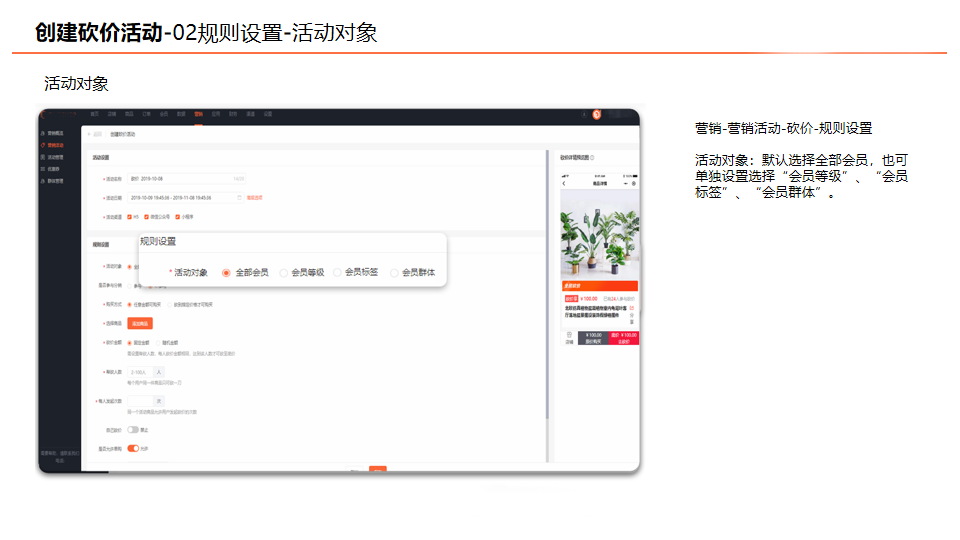Open the 商品 tab in top navigation
This screenshot has width=960, height=540.
(x=129, y=114)
